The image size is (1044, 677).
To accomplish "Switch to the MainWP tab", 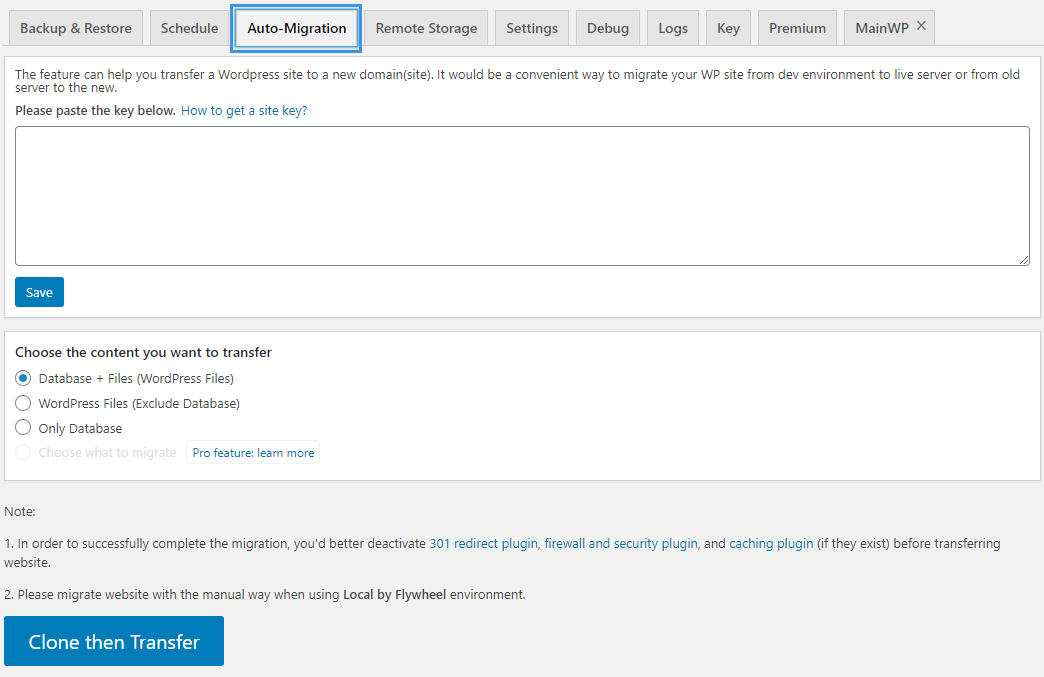I will (x=882, y=28).
